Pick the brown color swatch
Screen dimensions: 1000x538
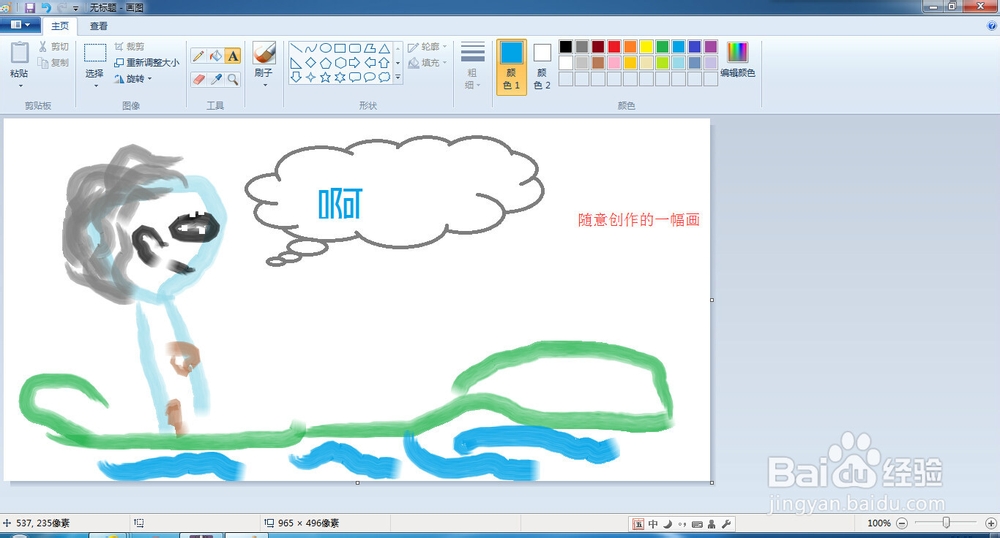pos(598,62)
